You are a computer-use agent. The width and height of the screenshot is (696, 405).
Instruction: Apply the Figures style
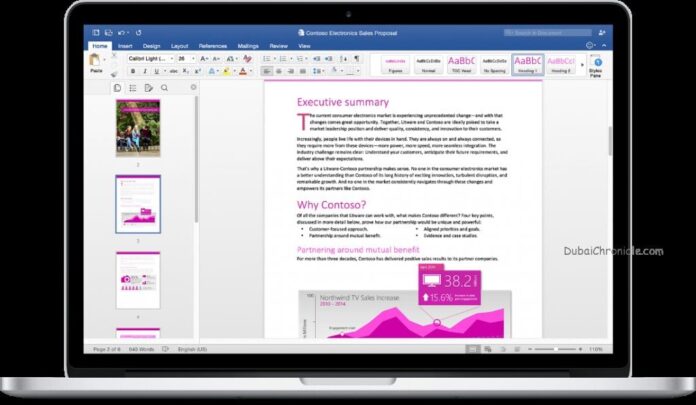[395, 65]
